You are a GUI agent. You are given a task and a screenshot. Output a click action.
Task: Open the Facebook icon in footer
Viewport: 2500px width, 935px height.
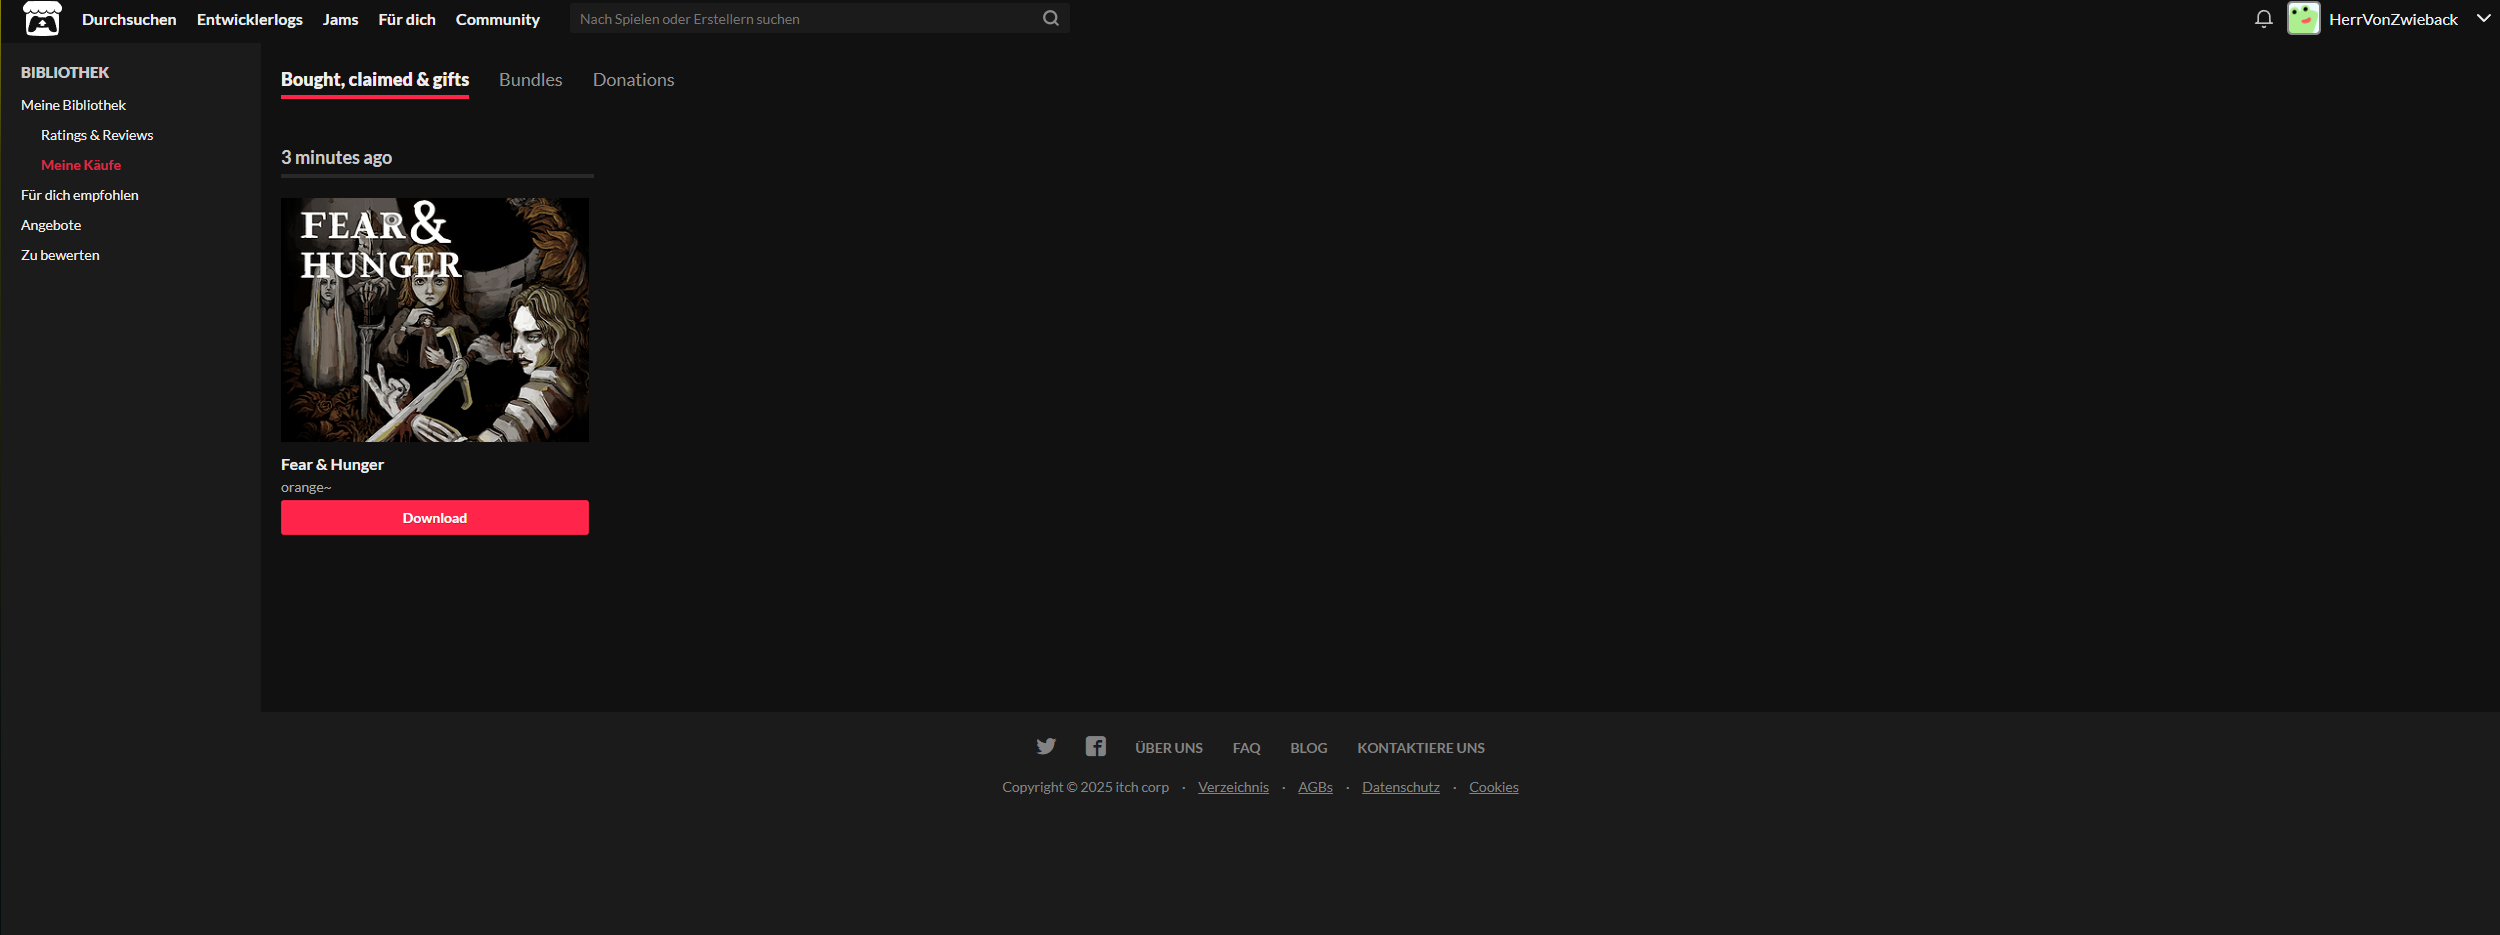[1096, 746]
